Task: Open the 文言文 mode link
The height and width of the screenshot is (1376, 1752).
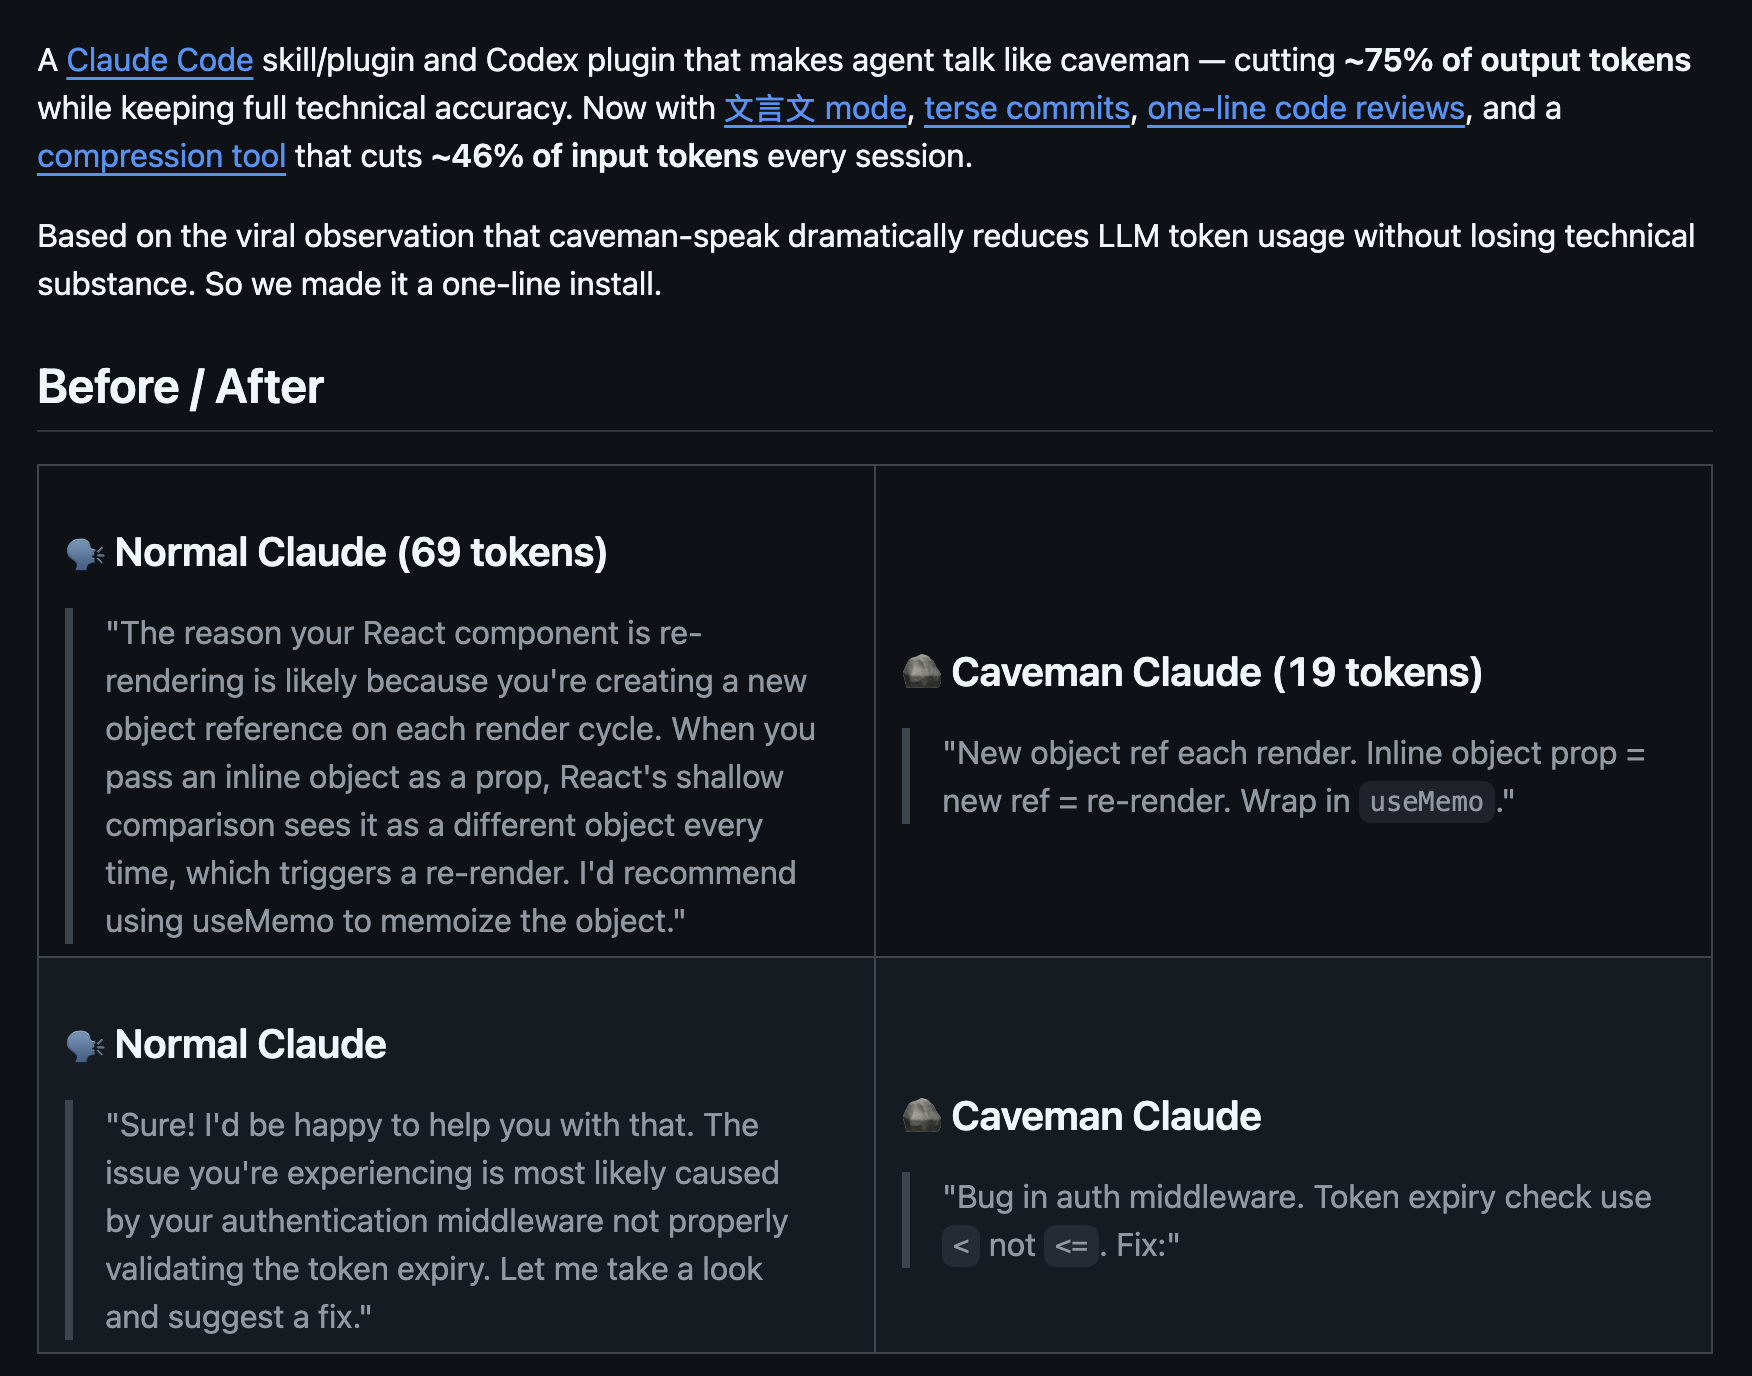Action: coord(815,108)
